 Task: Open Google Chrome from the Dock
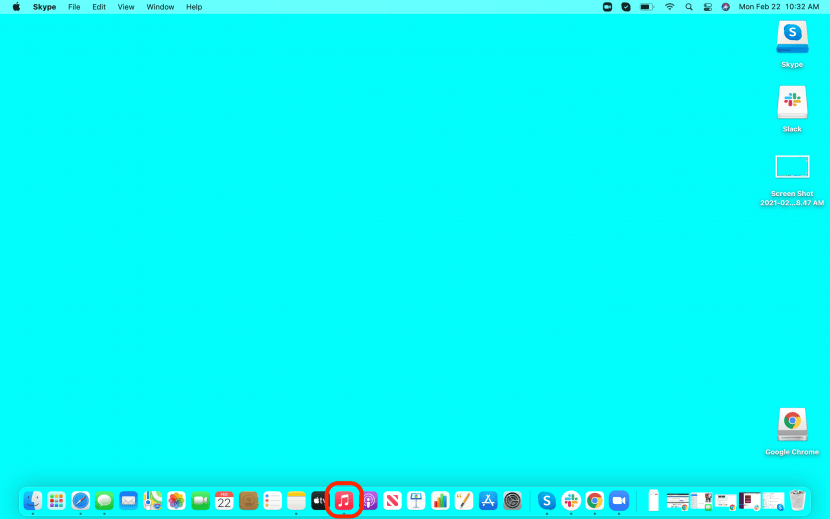594,500
